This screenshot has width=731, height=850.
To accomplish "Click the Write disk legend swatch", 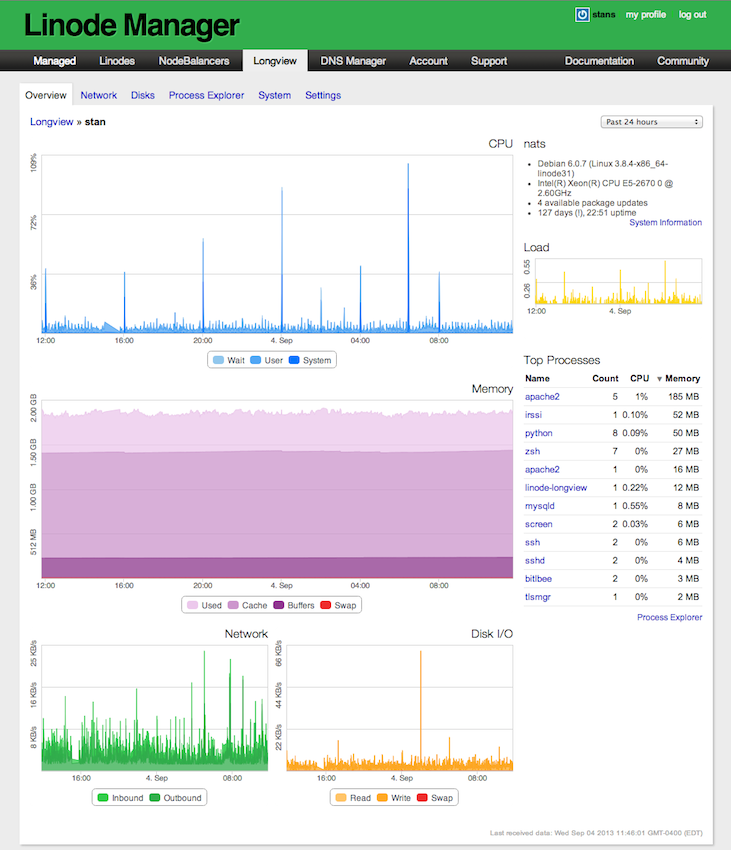I will tap(382, 798).
